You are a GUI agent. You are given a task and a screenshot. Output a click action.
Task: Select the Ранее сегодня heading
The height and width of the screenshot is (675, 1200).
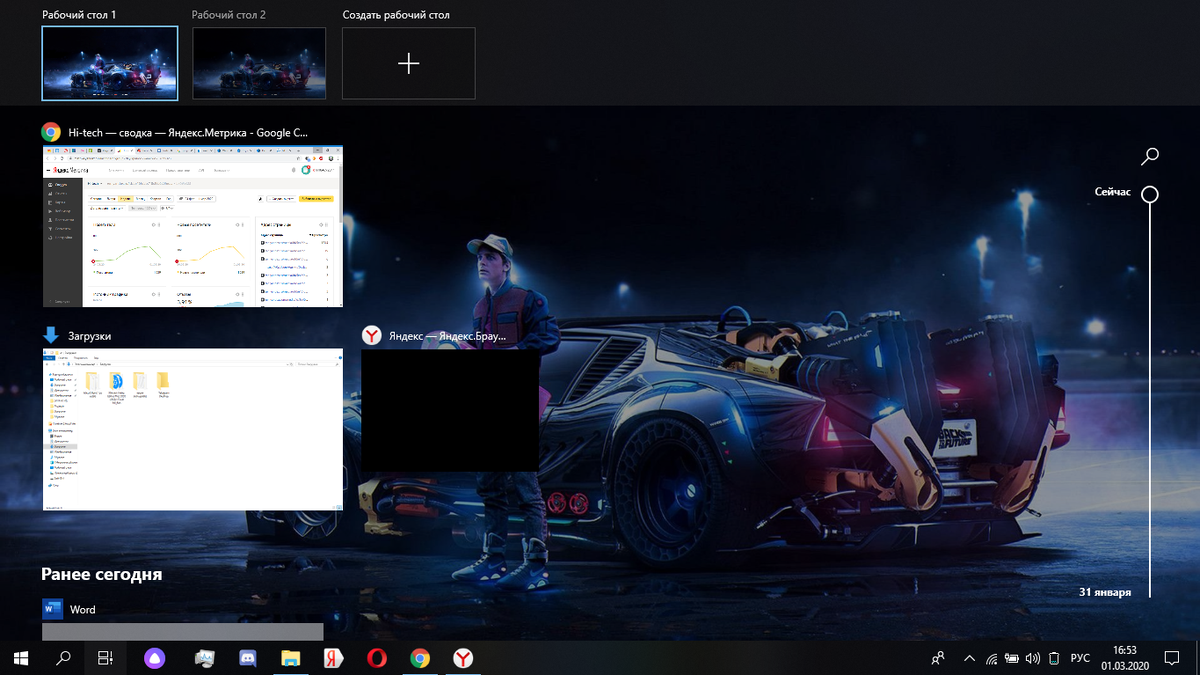101,574
